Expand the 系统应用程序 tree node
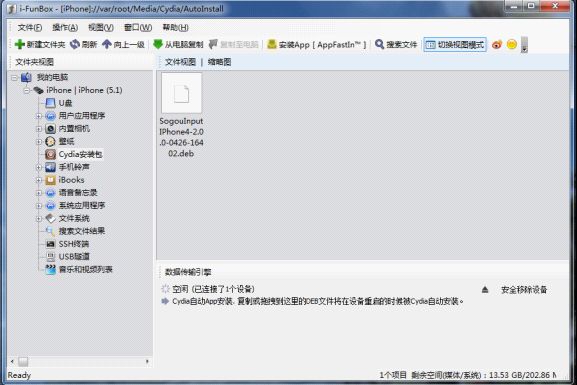Viewport: 577px width, 385px height. (39, 206)
